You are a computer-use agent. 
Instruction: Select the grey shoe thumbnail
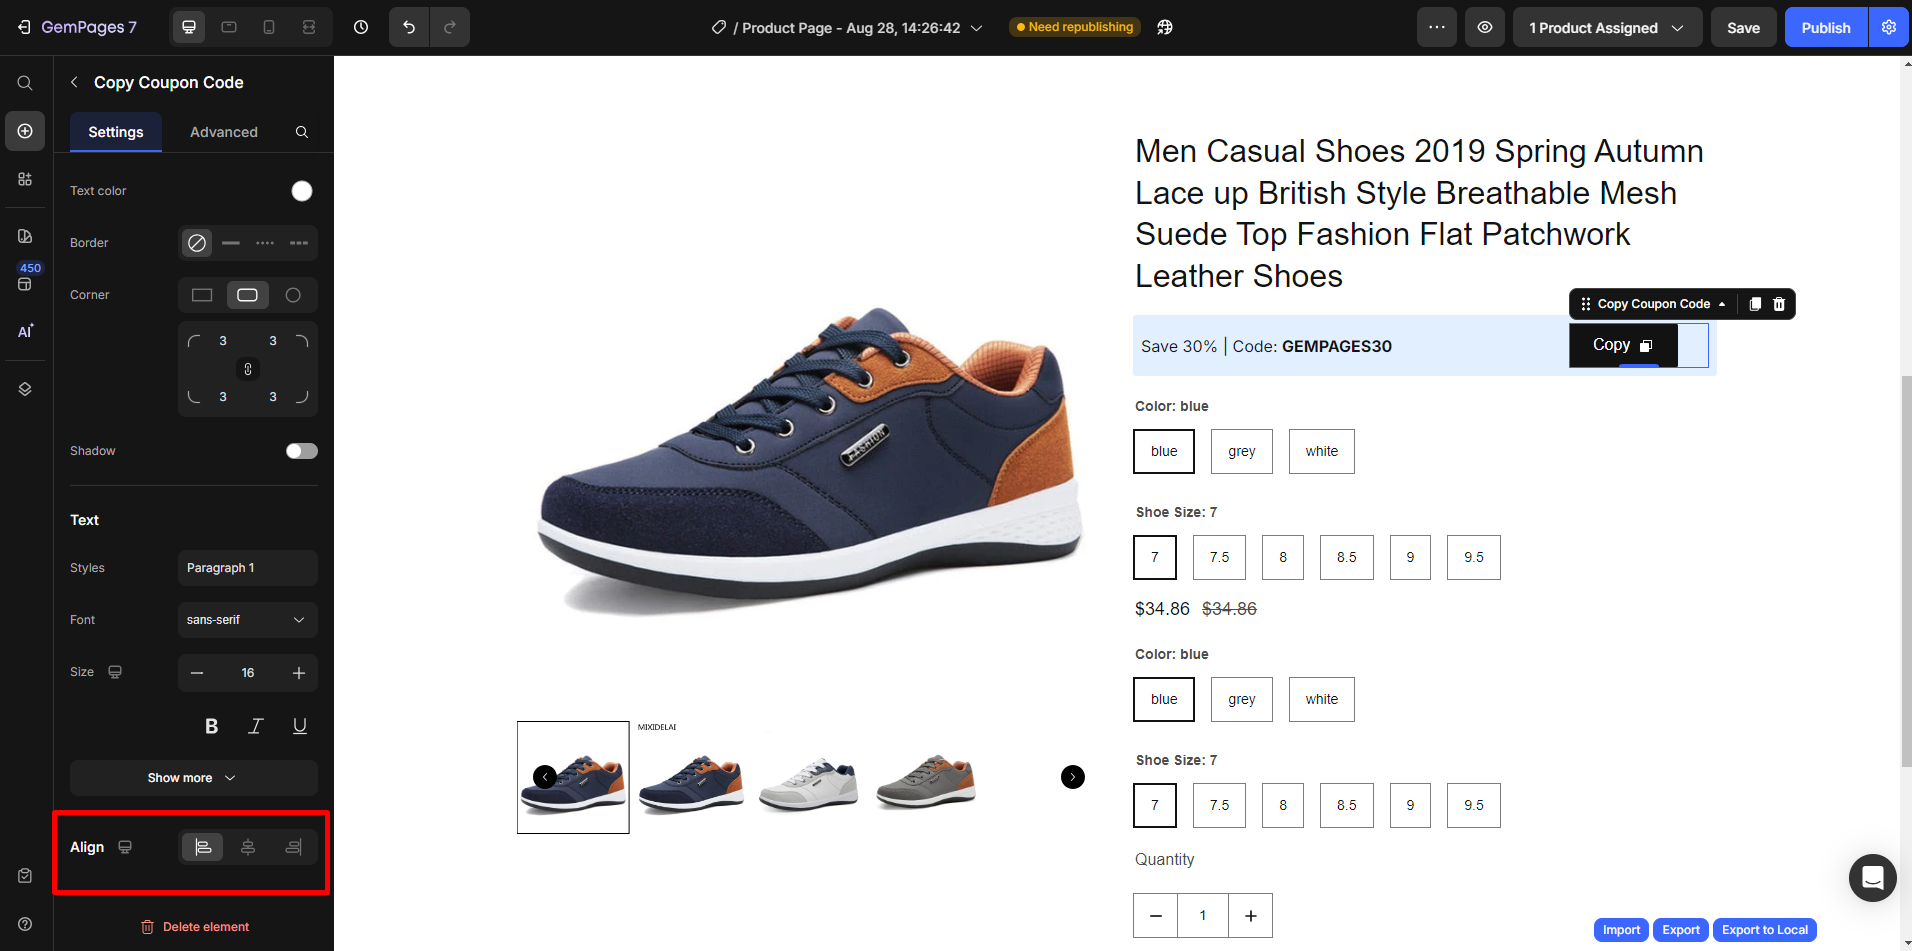click(926, 780)
